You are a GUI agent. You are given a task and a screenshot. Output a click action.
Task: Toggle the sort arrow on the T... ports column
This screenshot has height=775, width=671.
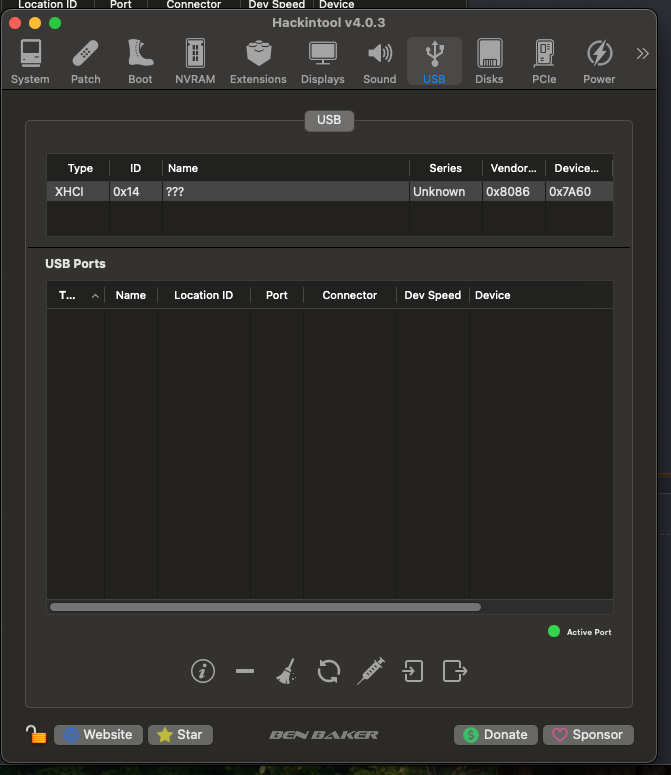pyautogui.click(x=95, y=296)
